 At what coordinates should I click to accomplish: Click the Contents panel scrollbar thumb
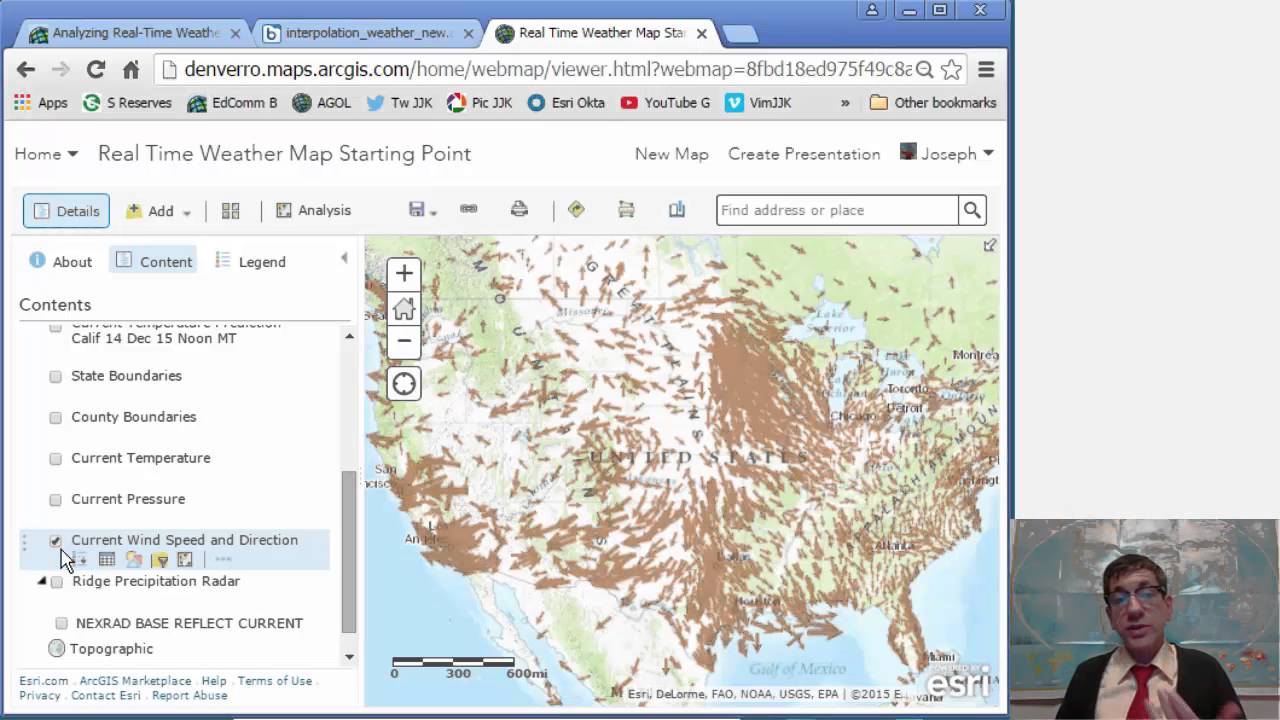pos(349,552)
